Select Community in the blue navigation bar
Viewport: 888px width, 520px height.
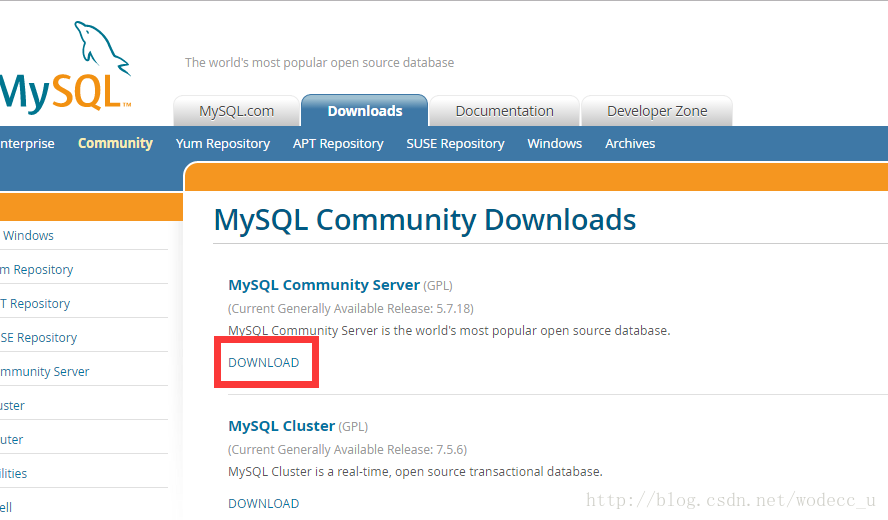click(115, 143)
